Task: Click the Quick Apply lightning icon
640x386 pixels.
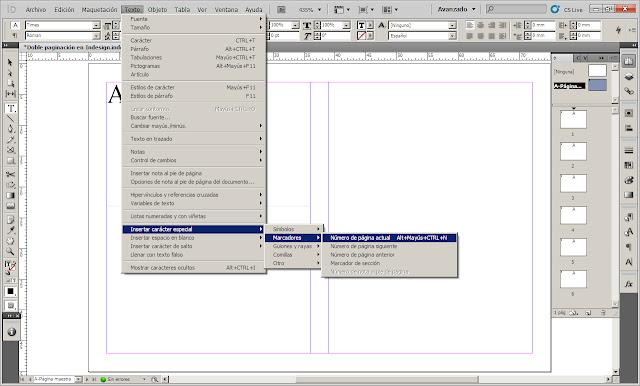Action: [619, 30]
